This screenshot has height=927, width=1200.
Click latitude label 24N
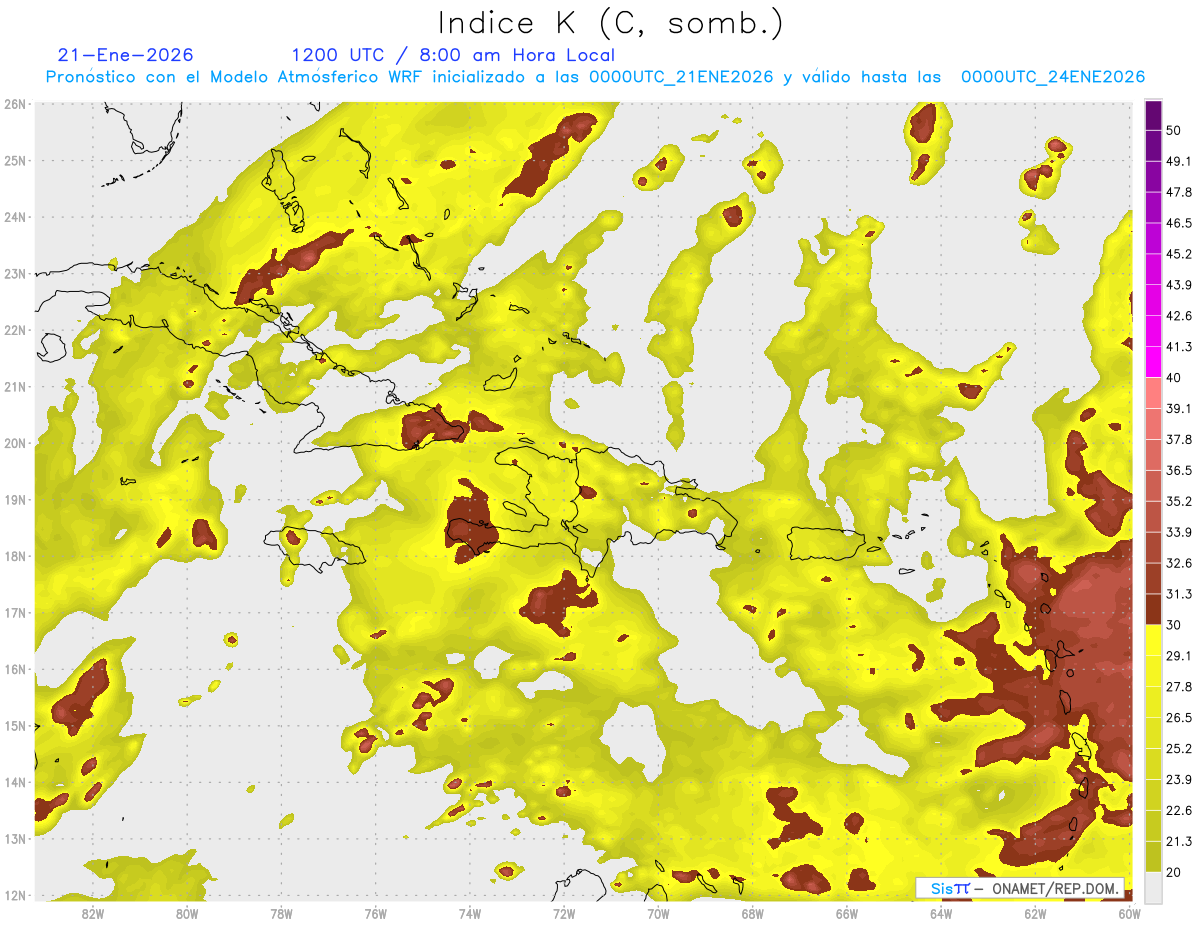15,217
